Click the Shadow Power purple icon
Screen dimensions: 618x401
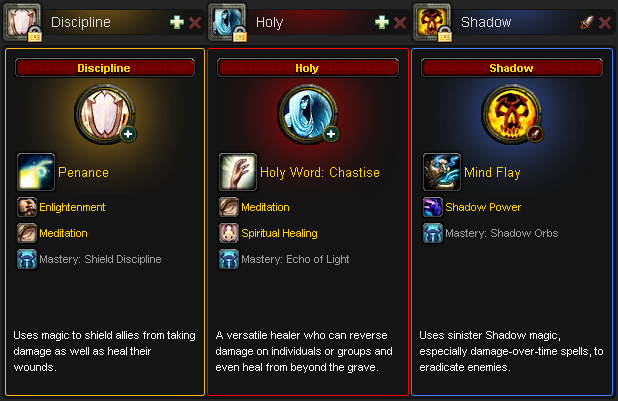click(433, 207)
